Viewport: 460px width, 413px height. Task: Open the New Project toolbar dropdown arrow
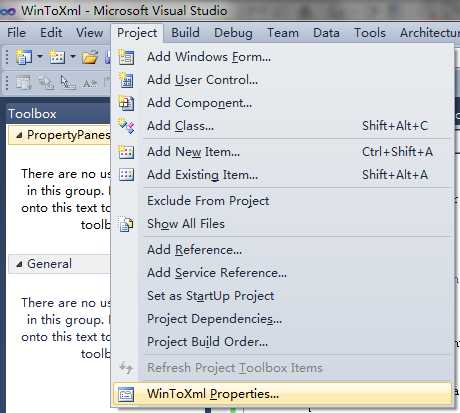tap(40, 57)
